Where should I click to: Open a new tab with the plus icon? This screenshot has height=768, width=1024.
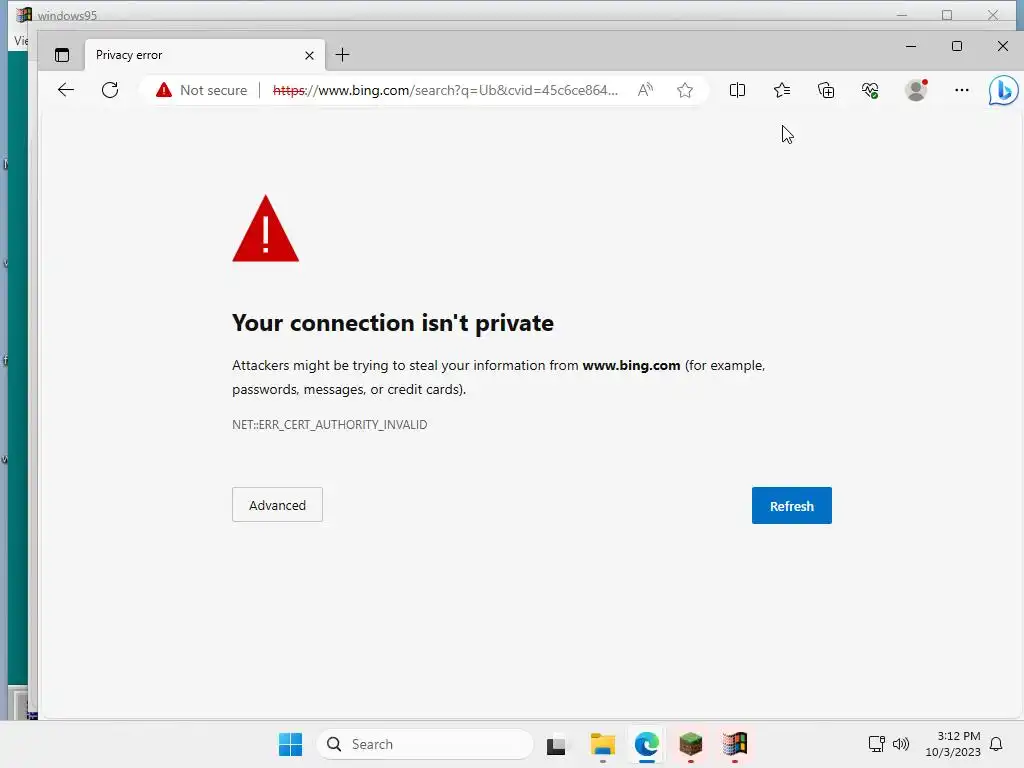click(x=342, y=55)
